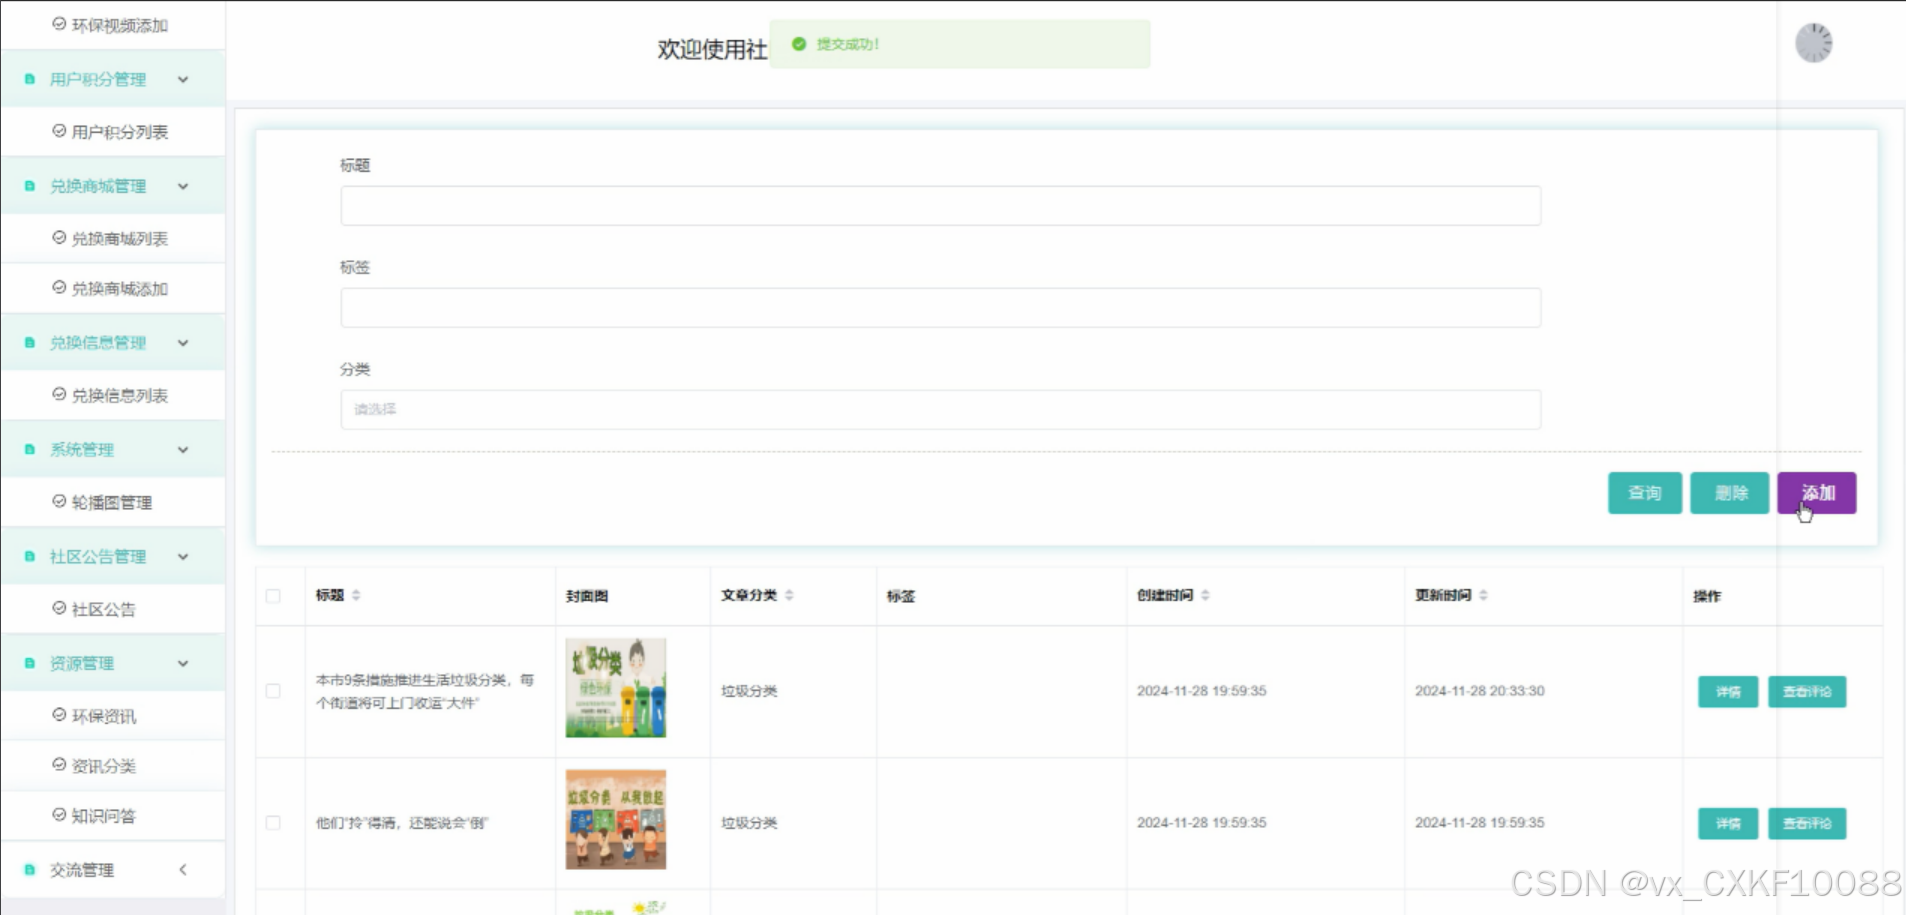Open 兑换信息列表 menu item
The height and width of the screenshot is (915, 1906).
pyautogui.click(x=112, y=396)
